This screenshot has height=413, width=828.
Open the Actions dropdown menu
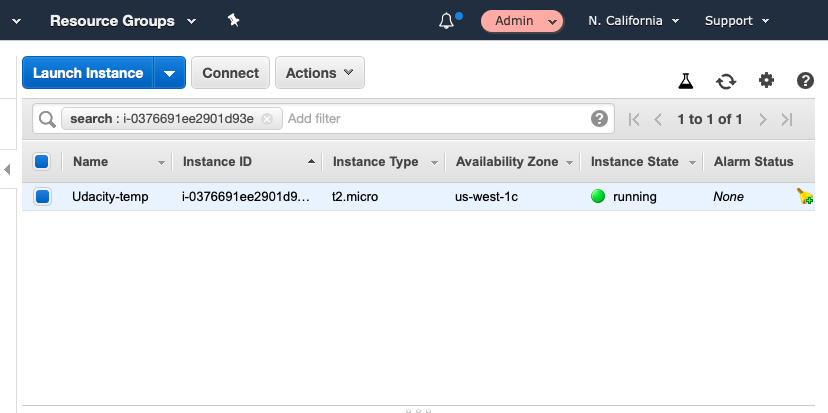click(x=319, y=73)
